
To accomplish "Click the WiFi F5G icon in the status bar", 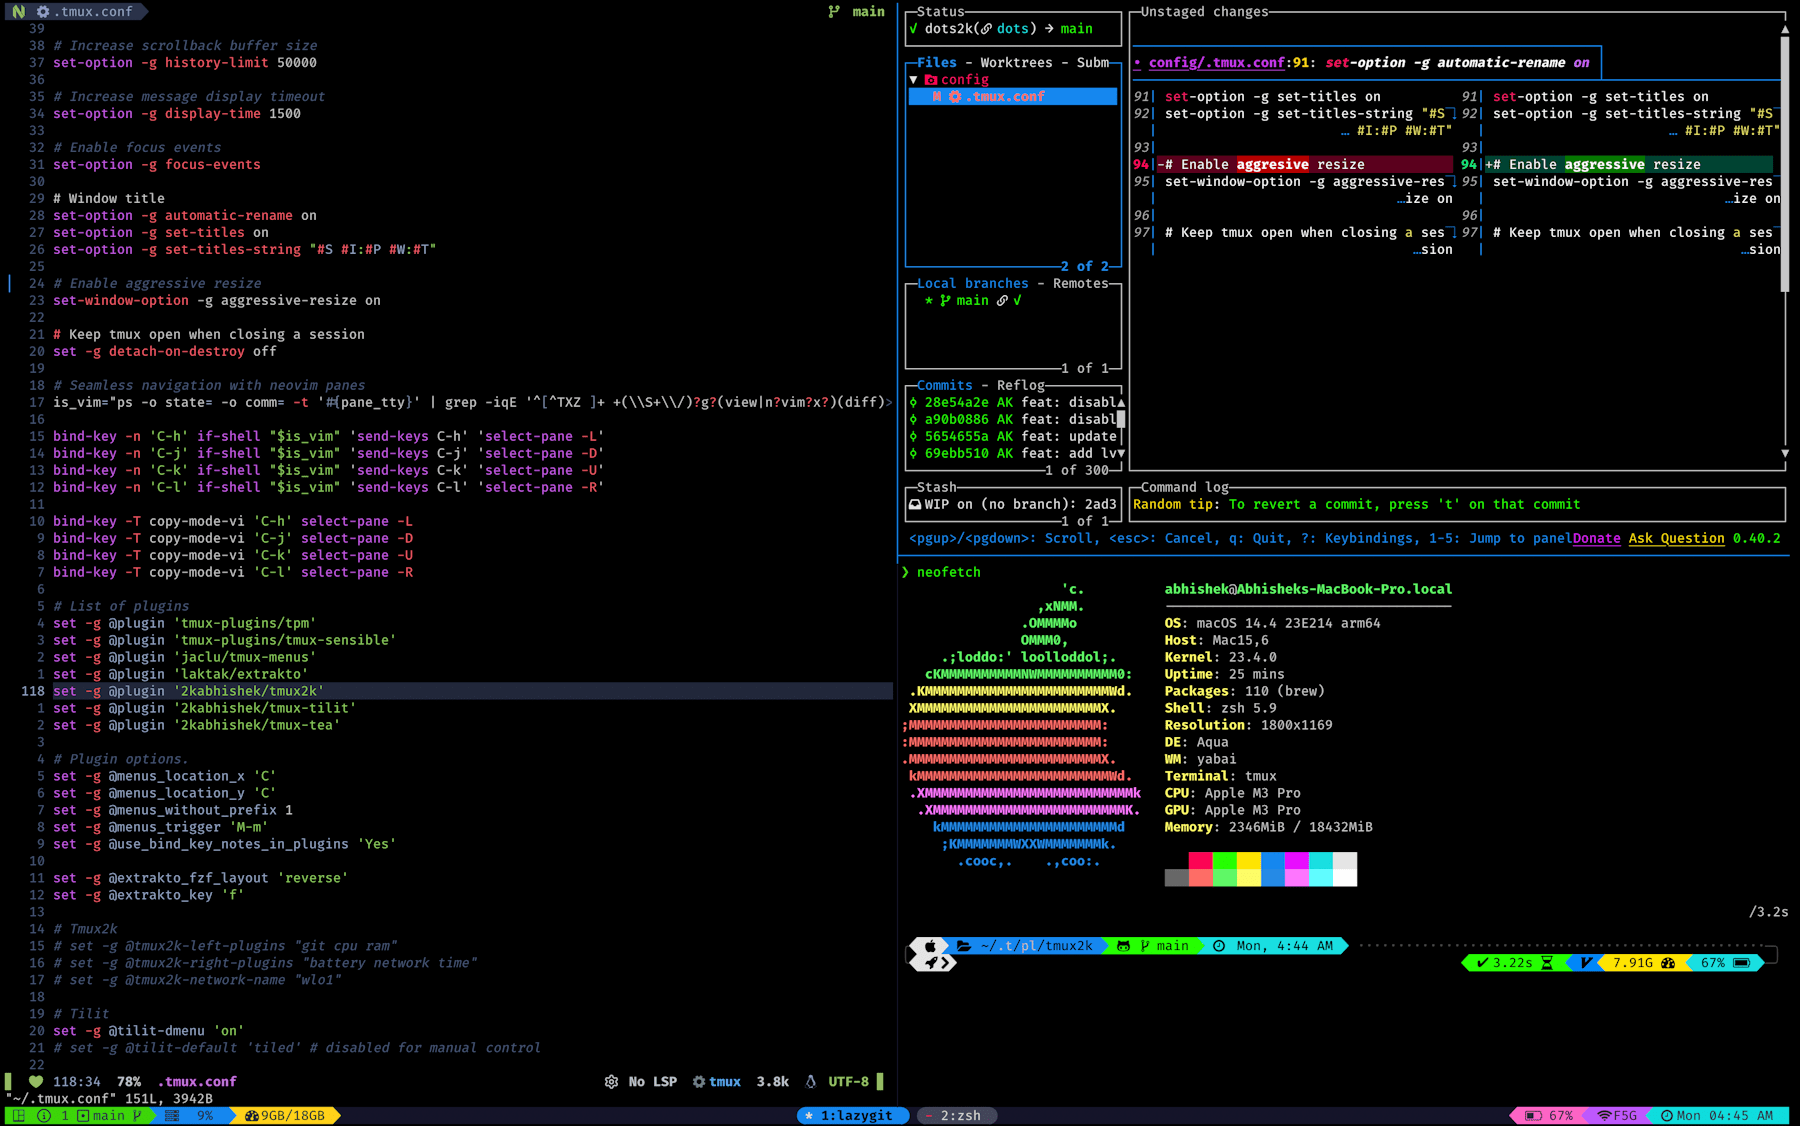I will click(1603, 1115).
